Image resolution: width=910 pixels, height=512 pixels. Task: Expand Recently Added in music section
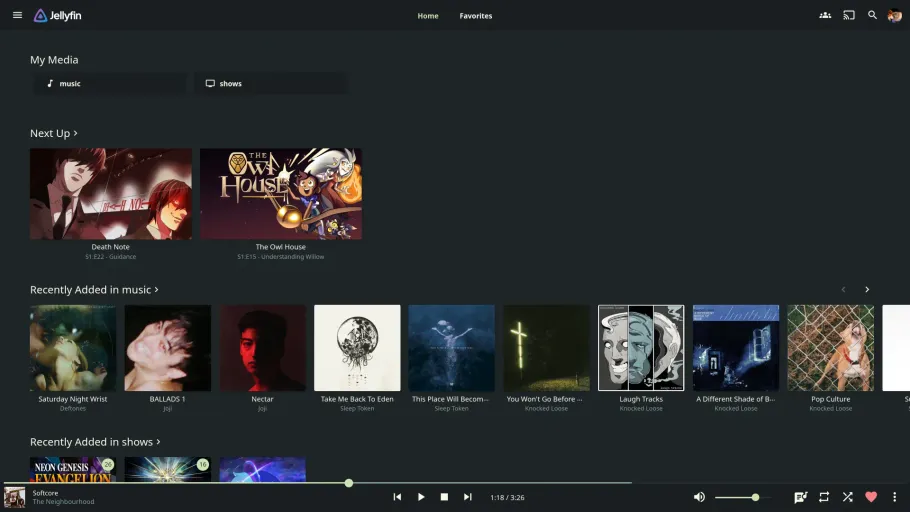click(x=94, y=290)
